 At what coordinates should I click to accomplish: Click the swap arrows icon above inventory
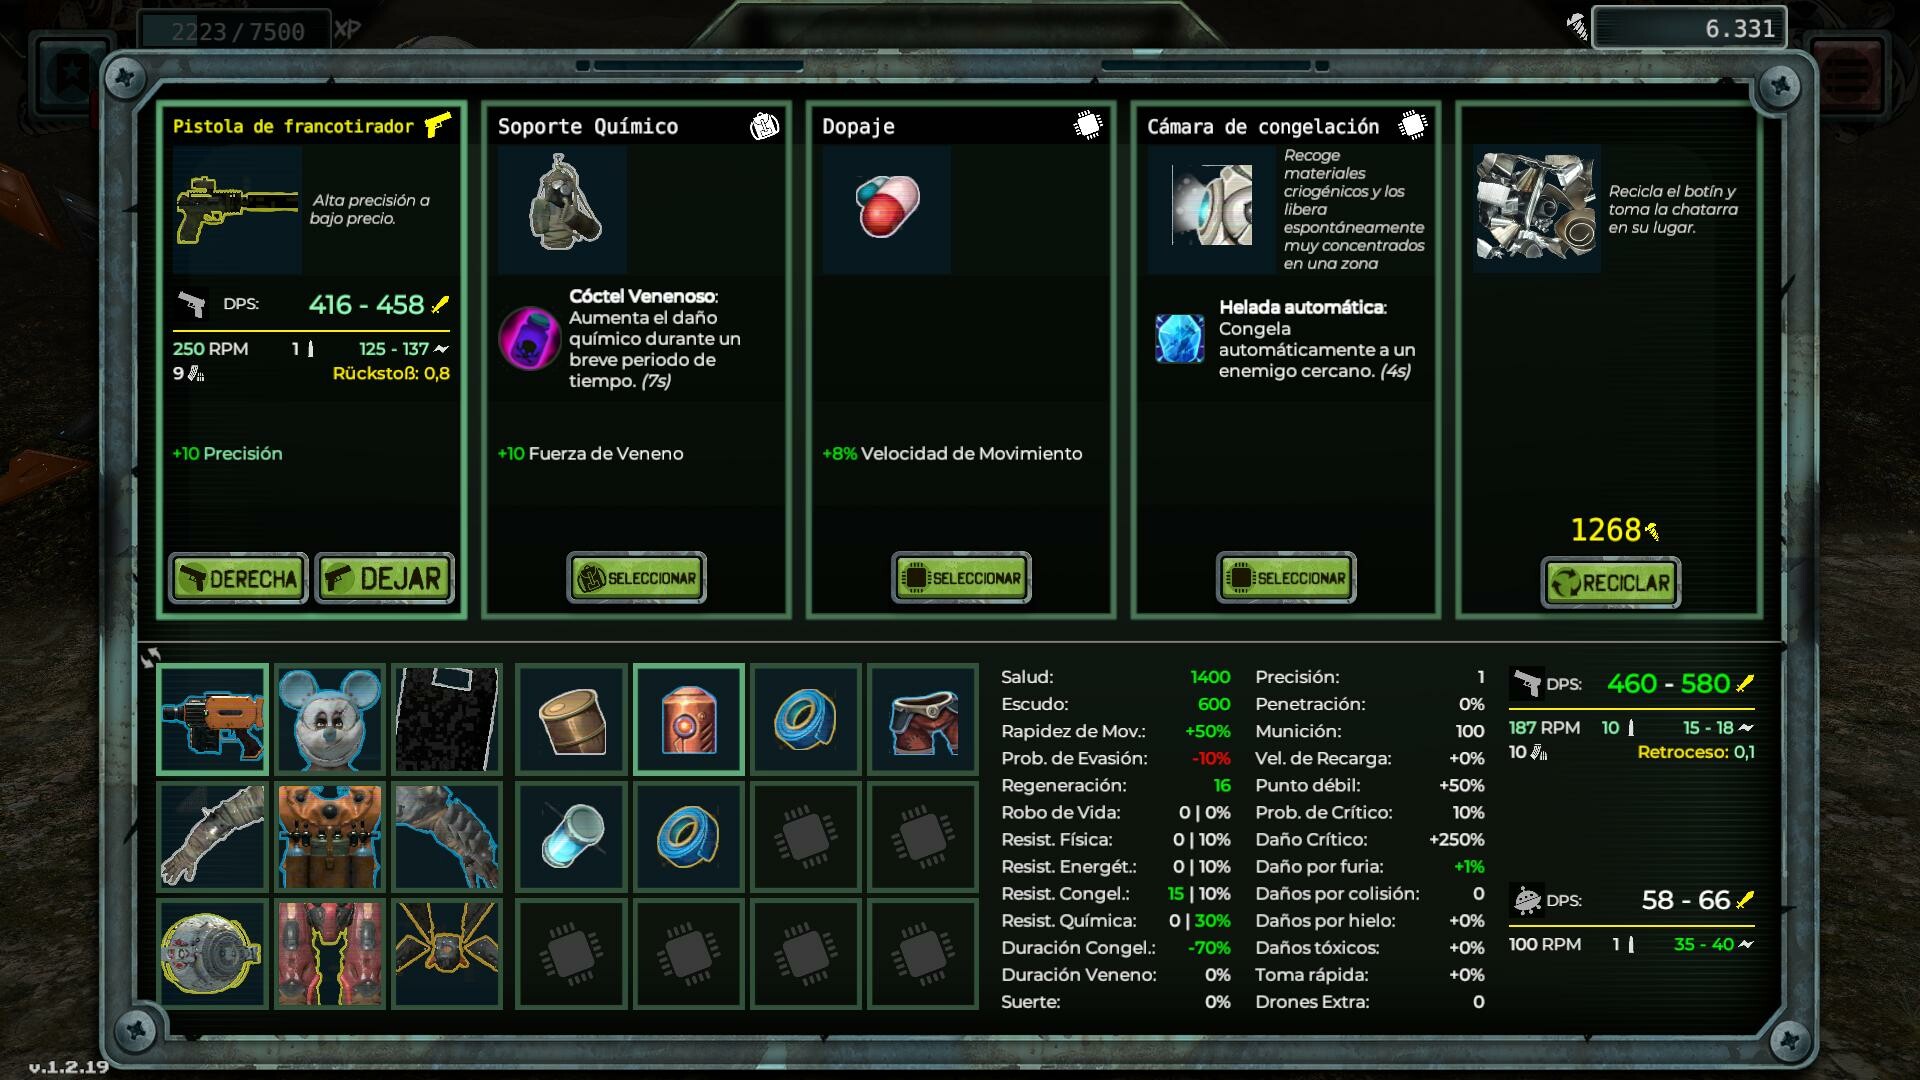[x=151, y=657]
